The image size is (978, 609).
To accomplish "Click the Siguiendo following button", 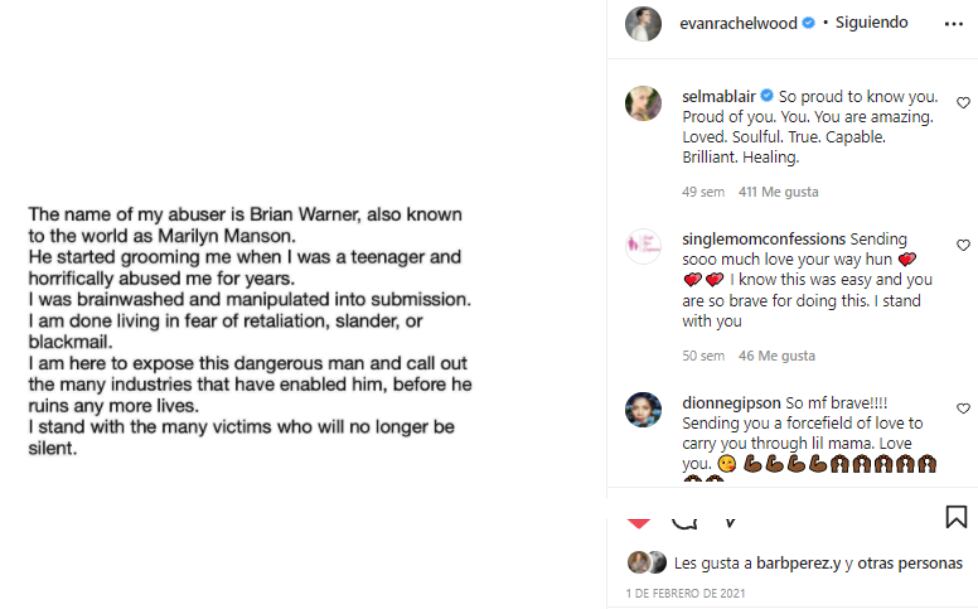I will point(871,23).
